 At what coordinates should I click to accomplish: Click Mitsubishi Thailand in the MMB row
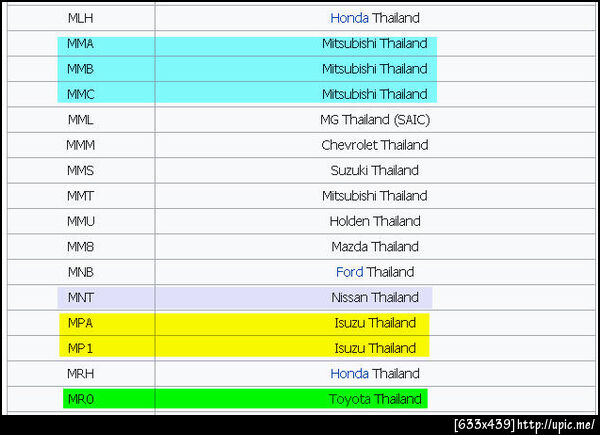tap(375, 69)
